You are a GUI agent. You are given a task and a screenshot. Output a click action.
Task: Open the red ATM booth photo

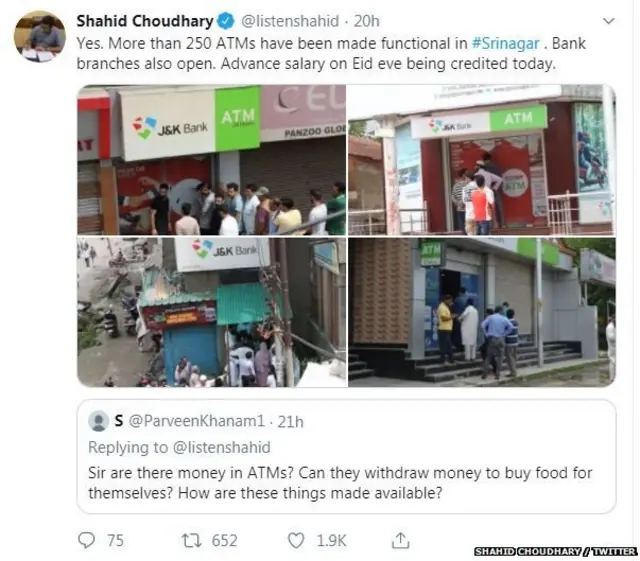pos(481,160)
